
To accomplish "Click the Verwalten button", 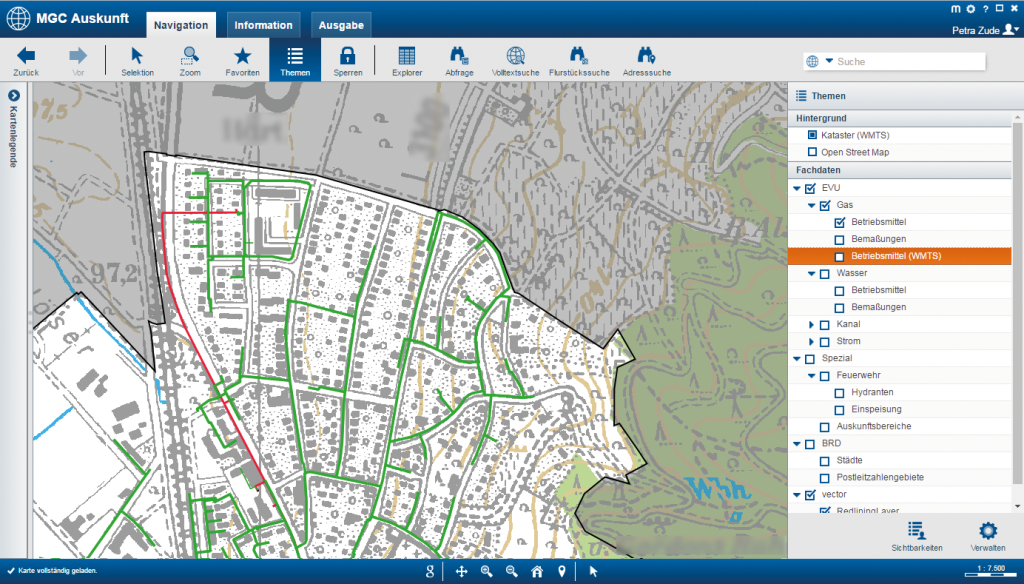I will 987,536.
